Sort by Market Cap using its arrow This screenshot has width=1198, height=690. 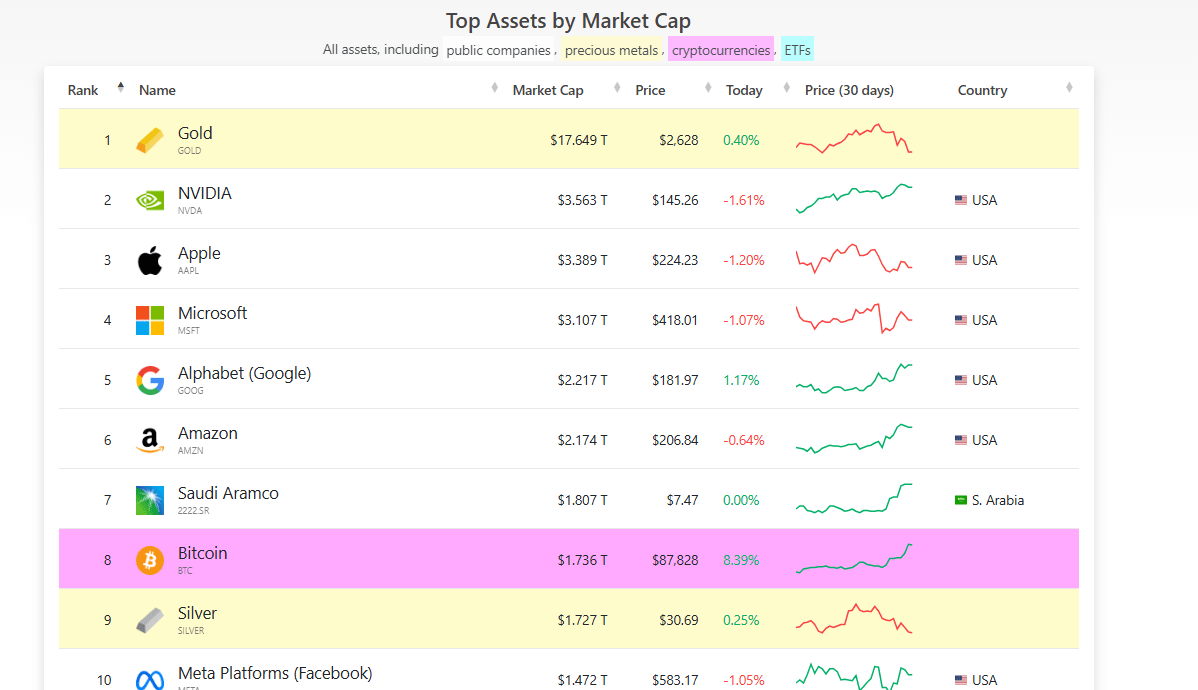pos(617,87)
